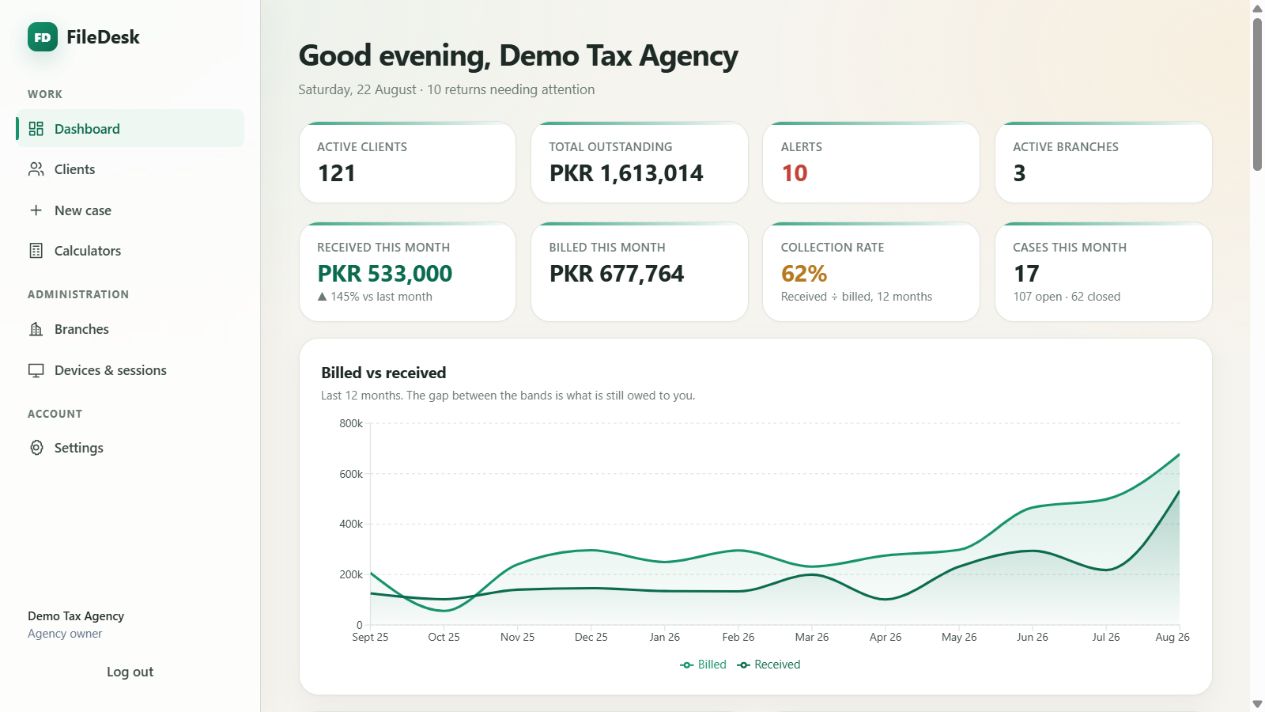Click the Clients people icon
The width and height of the screenshot is (1265, 712).
pyautogui.click(x=36, y=169)
